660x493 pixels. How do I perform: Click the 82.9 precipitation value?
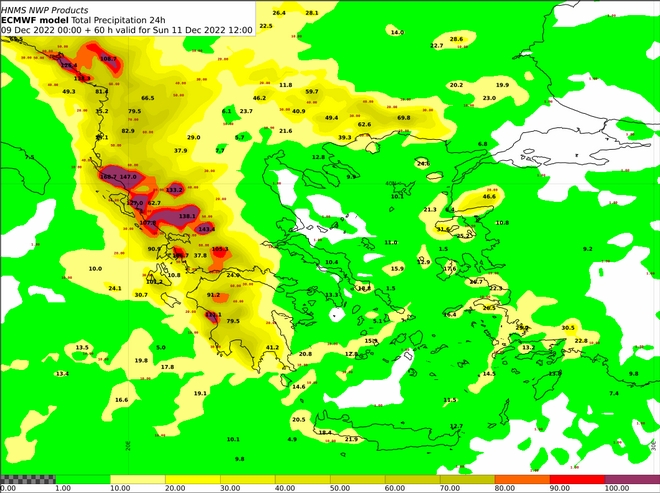tap(127, 131)
